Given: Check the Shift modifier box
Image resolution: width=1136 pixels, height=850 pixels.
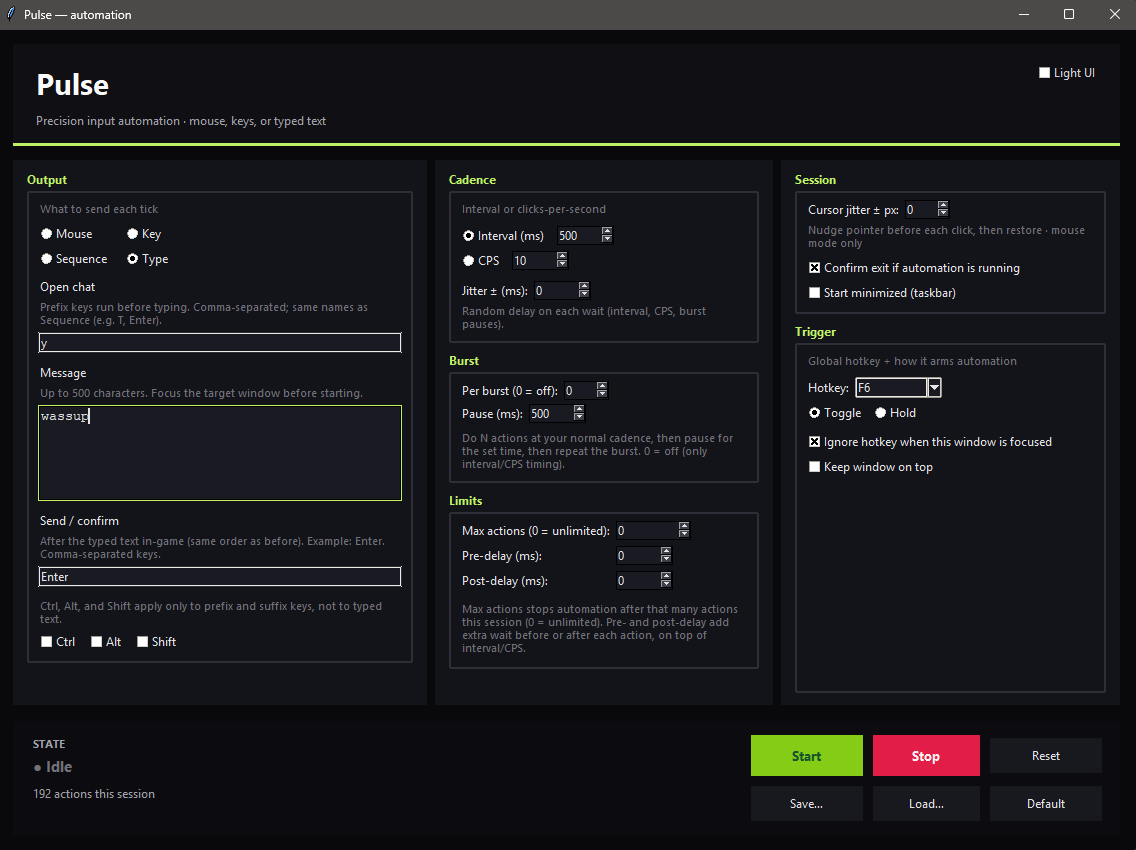Looking at the screenshot, I should (156, 642).
